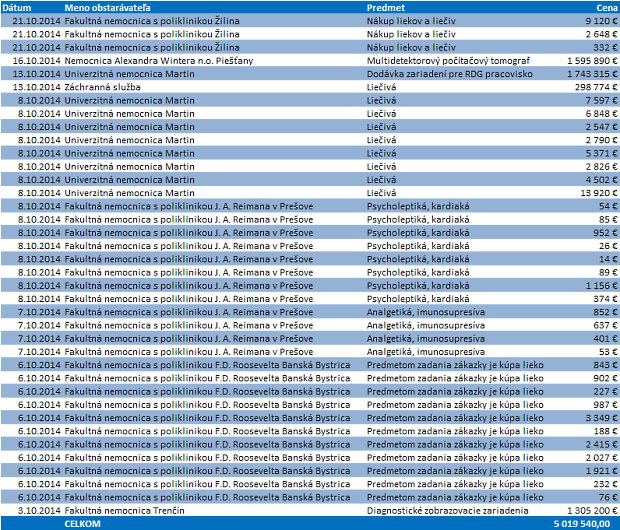Select Multidetektorový počítačový tomograf cell

click(x=448, y=61)
